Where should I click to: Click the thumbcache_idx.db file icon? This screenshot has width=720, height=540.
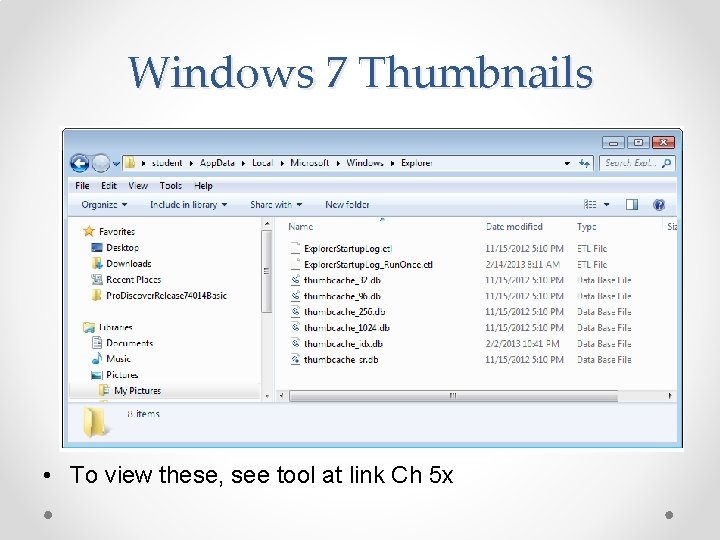point(295,343)
